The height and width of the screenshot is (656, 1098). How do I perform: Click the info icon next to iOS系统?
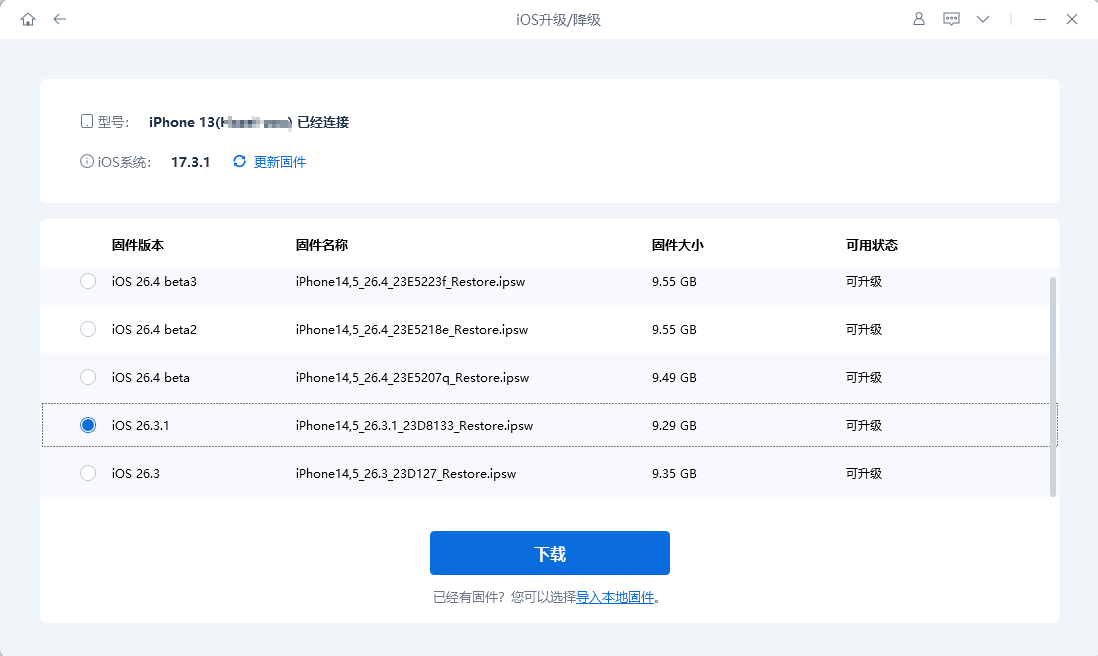tap(86, 160)
